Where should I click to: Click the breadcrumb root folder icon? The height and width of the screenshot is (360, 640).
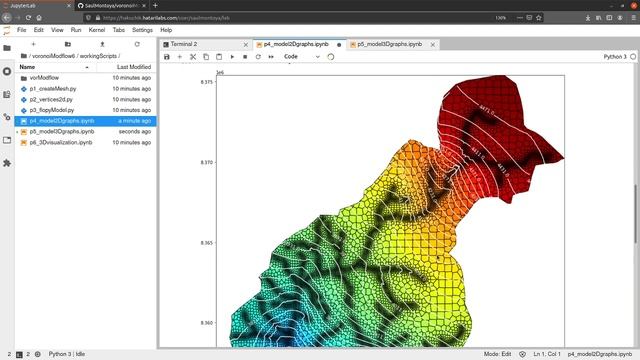coord(24,56)
